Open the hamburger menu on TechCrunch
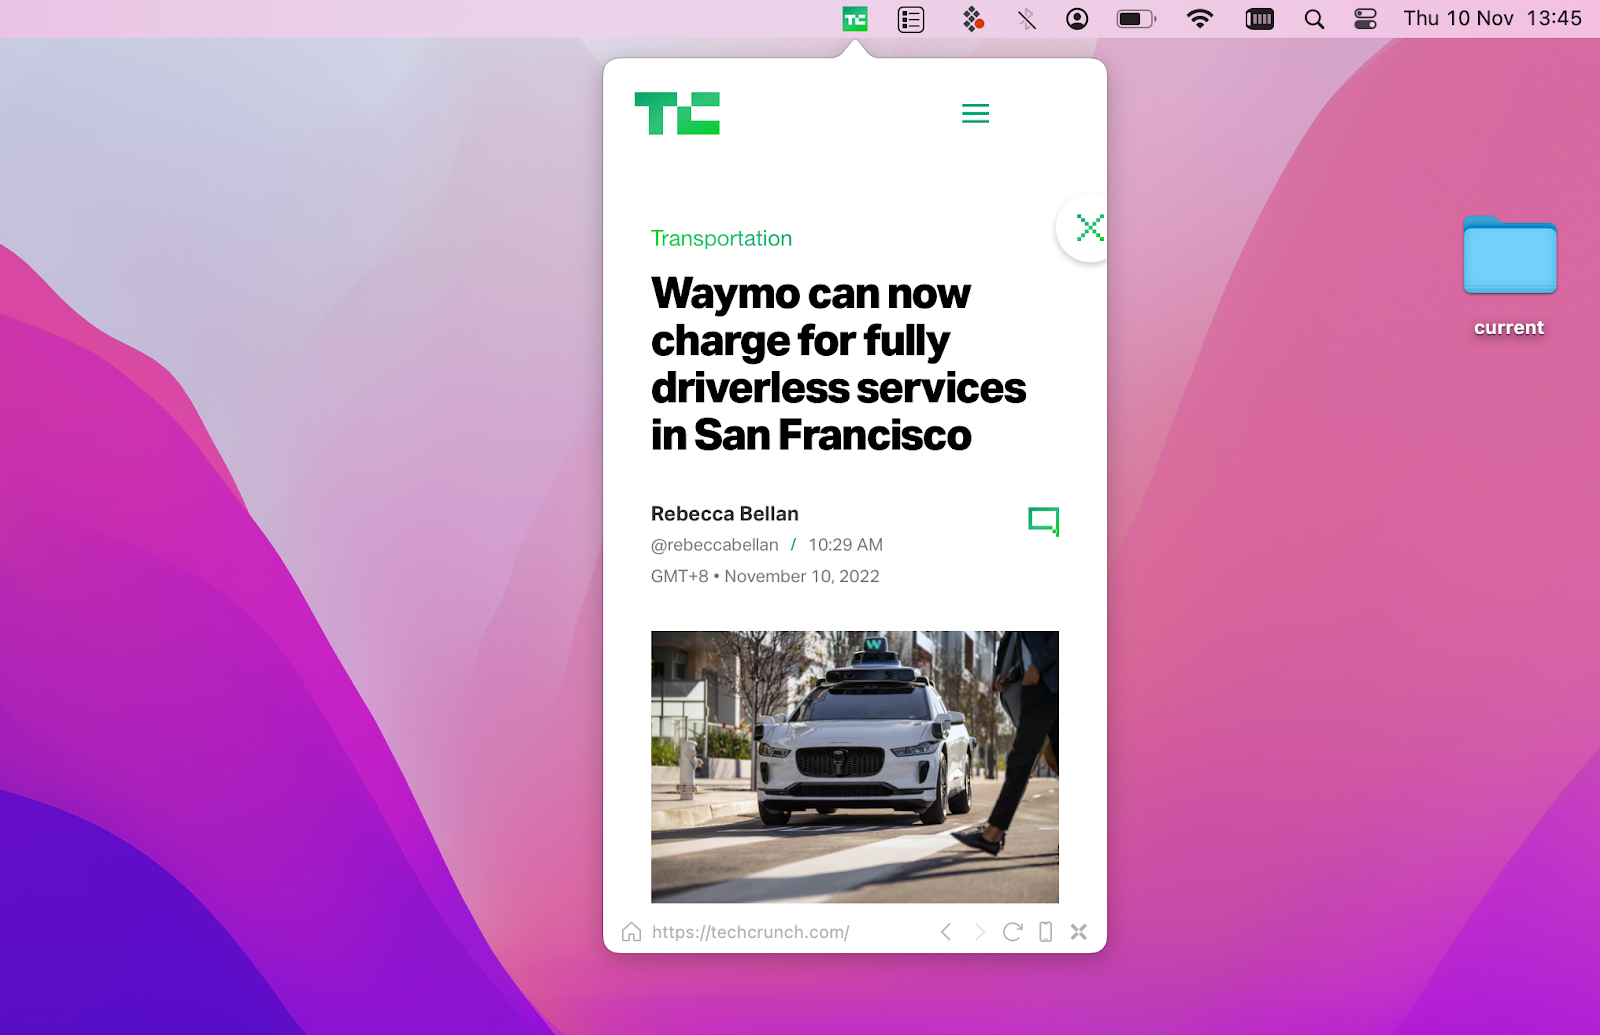The image size is (1600, 1035). click(975, 114)
